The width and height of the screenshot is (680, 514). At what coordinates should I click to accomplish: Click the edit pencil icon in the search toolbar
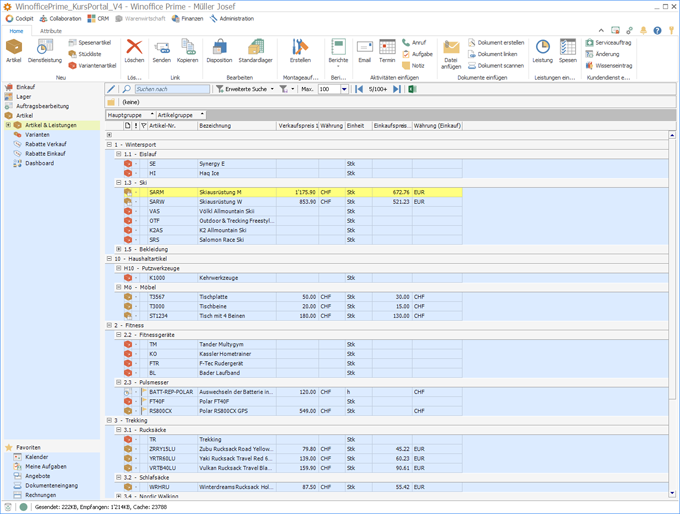111,89
